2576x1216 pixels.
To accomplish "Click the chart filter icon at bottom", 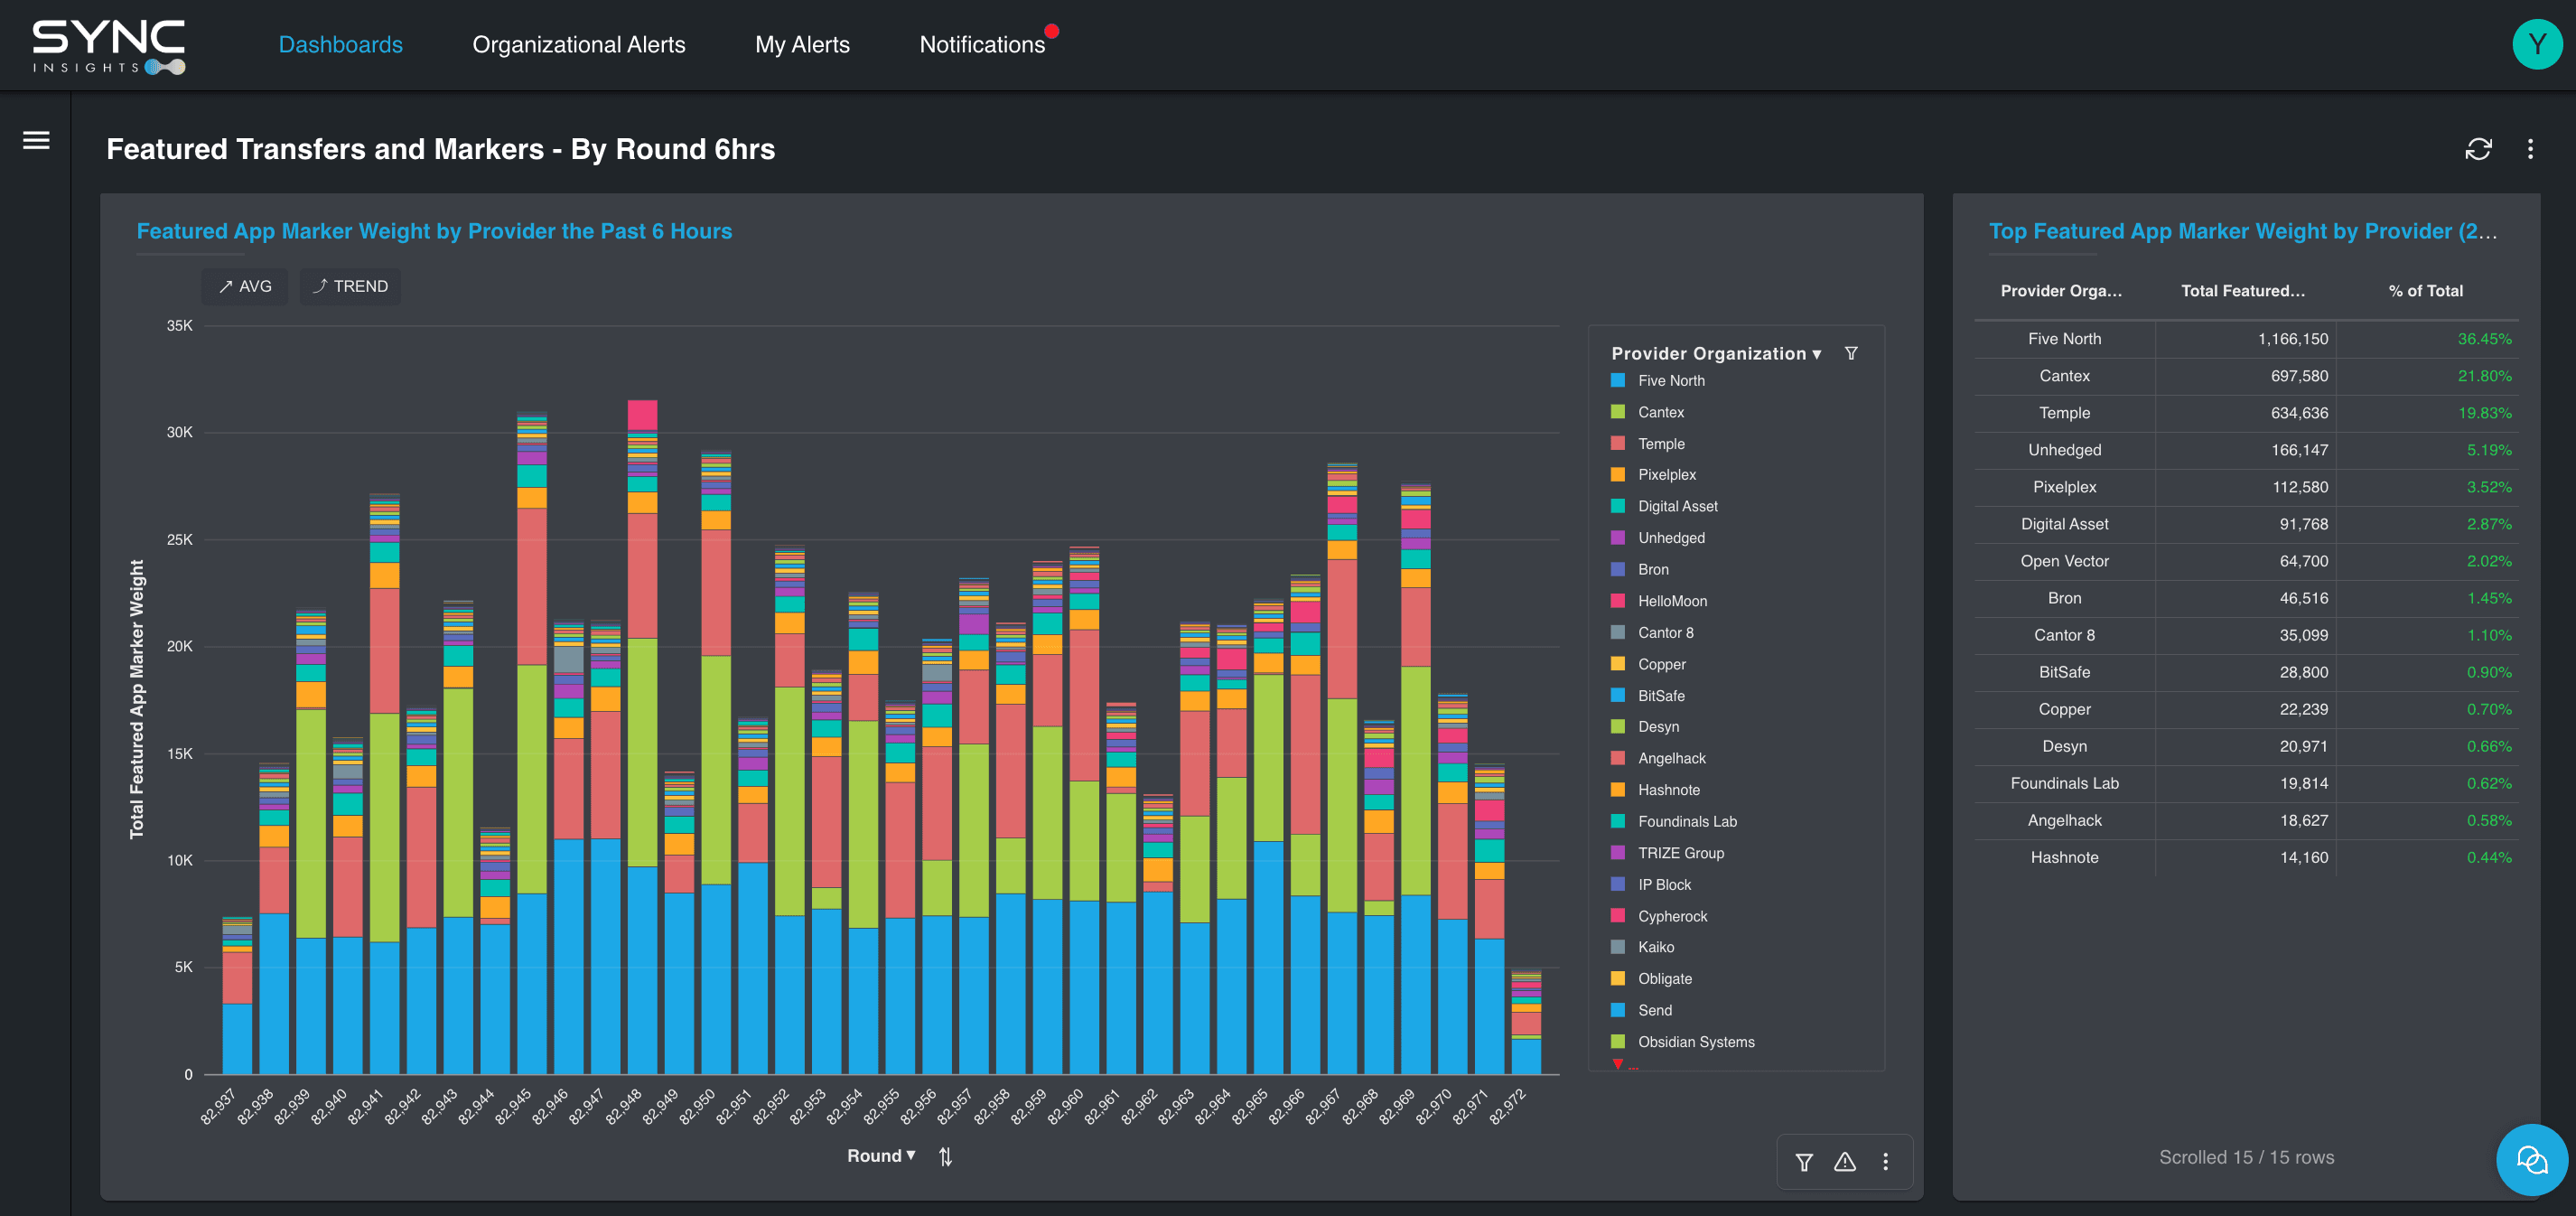I will (x=1803, y=1162).
